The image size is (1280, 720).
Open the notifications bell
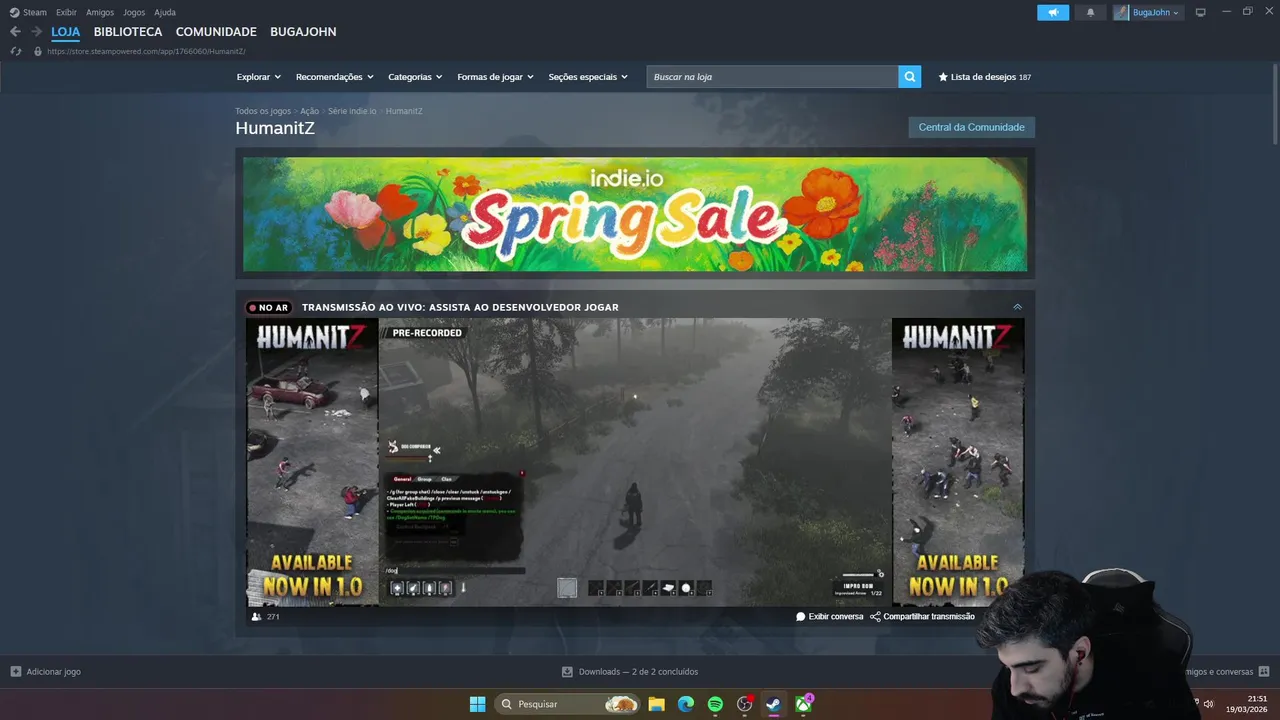[1090, 12]
